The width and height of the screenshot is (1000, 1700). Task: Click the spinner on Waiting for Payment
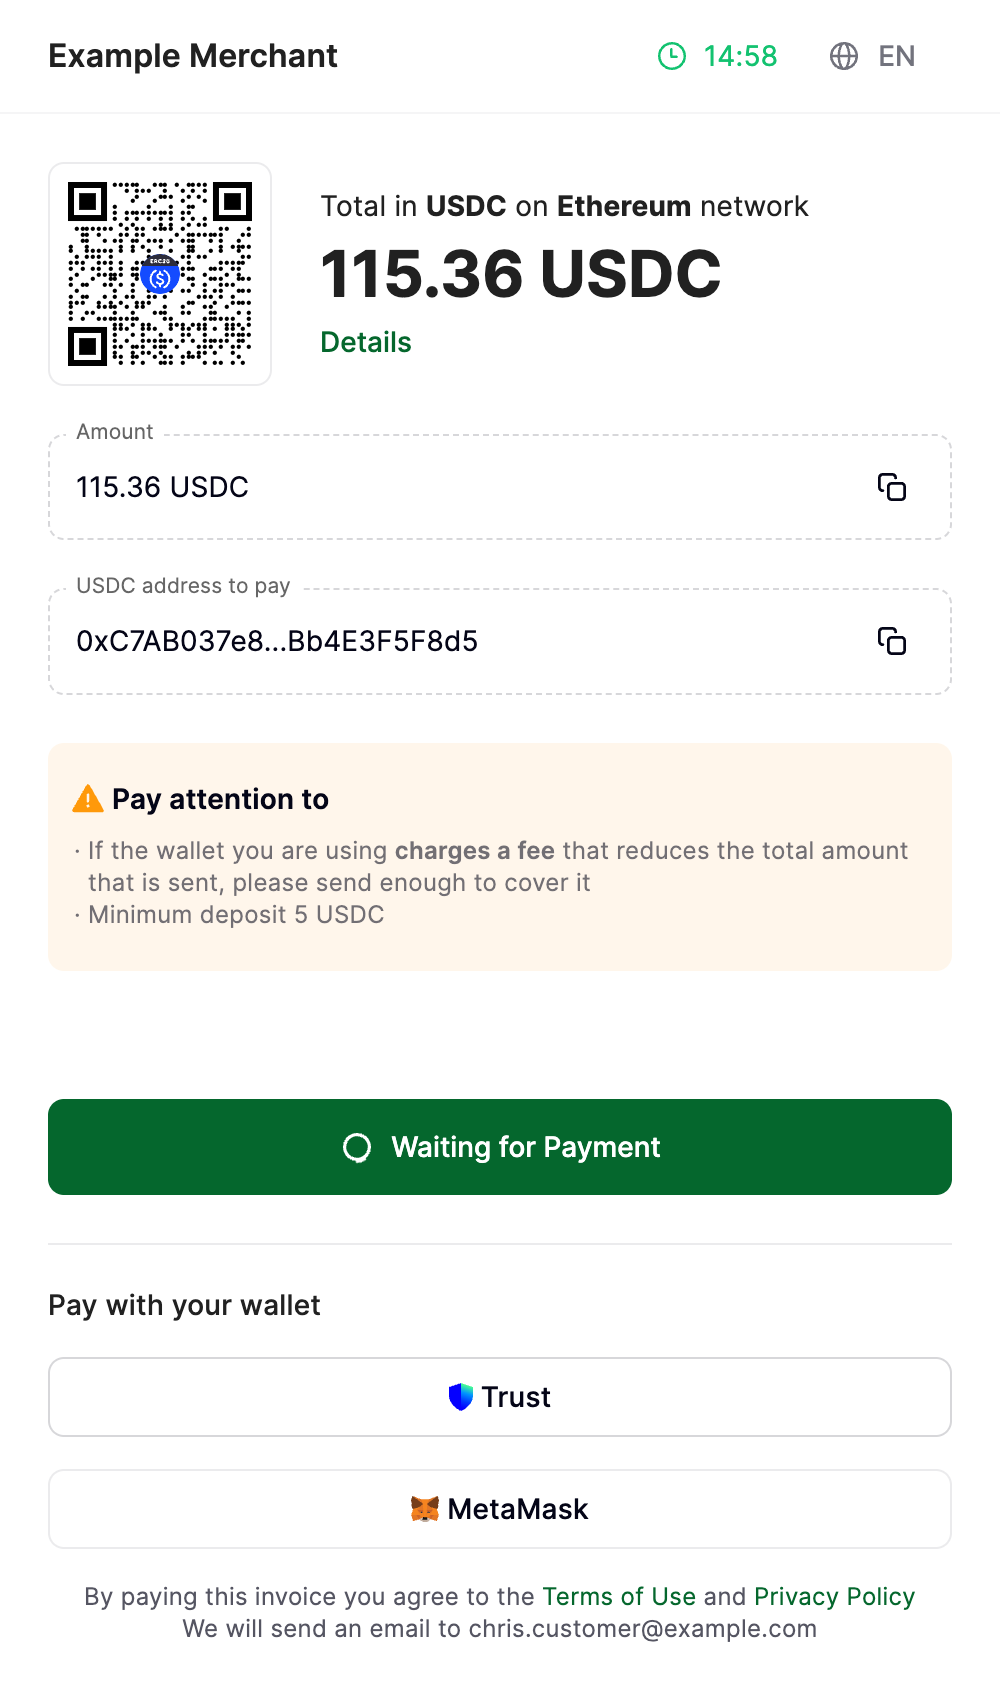click(357, 1147)
